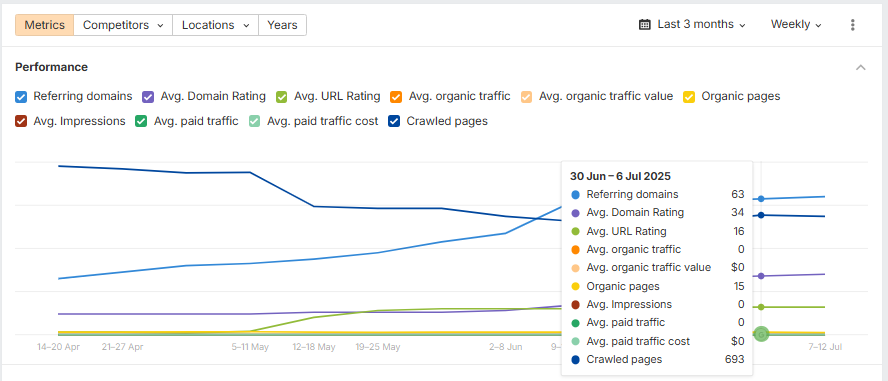
Task: Click the Crawled pages data point on chart
Action: pos(761,215)
